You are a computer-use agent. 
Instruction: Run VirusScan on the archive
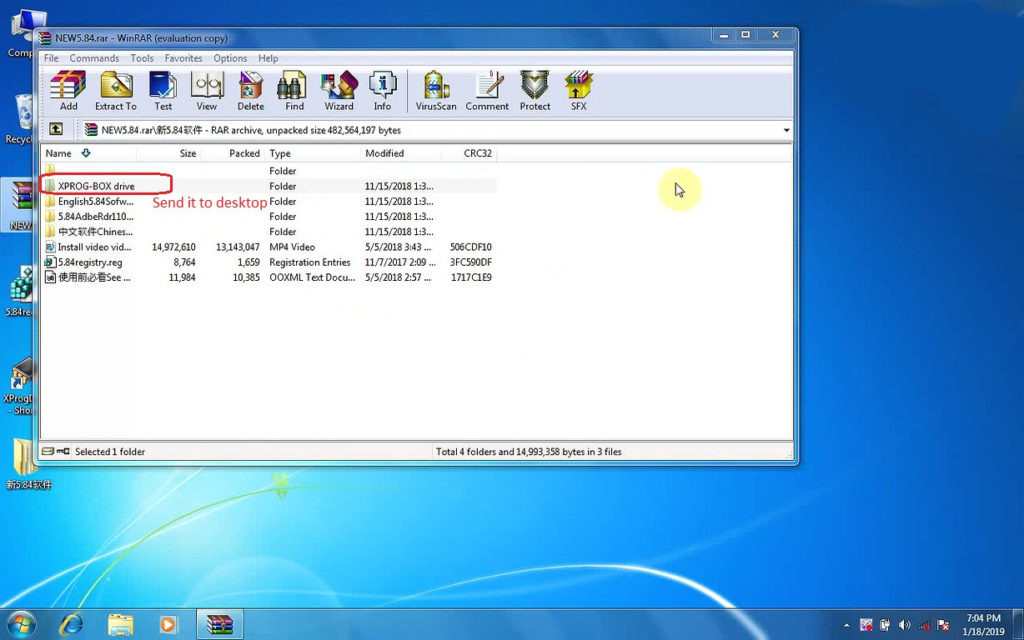click(x=436, y=91)
